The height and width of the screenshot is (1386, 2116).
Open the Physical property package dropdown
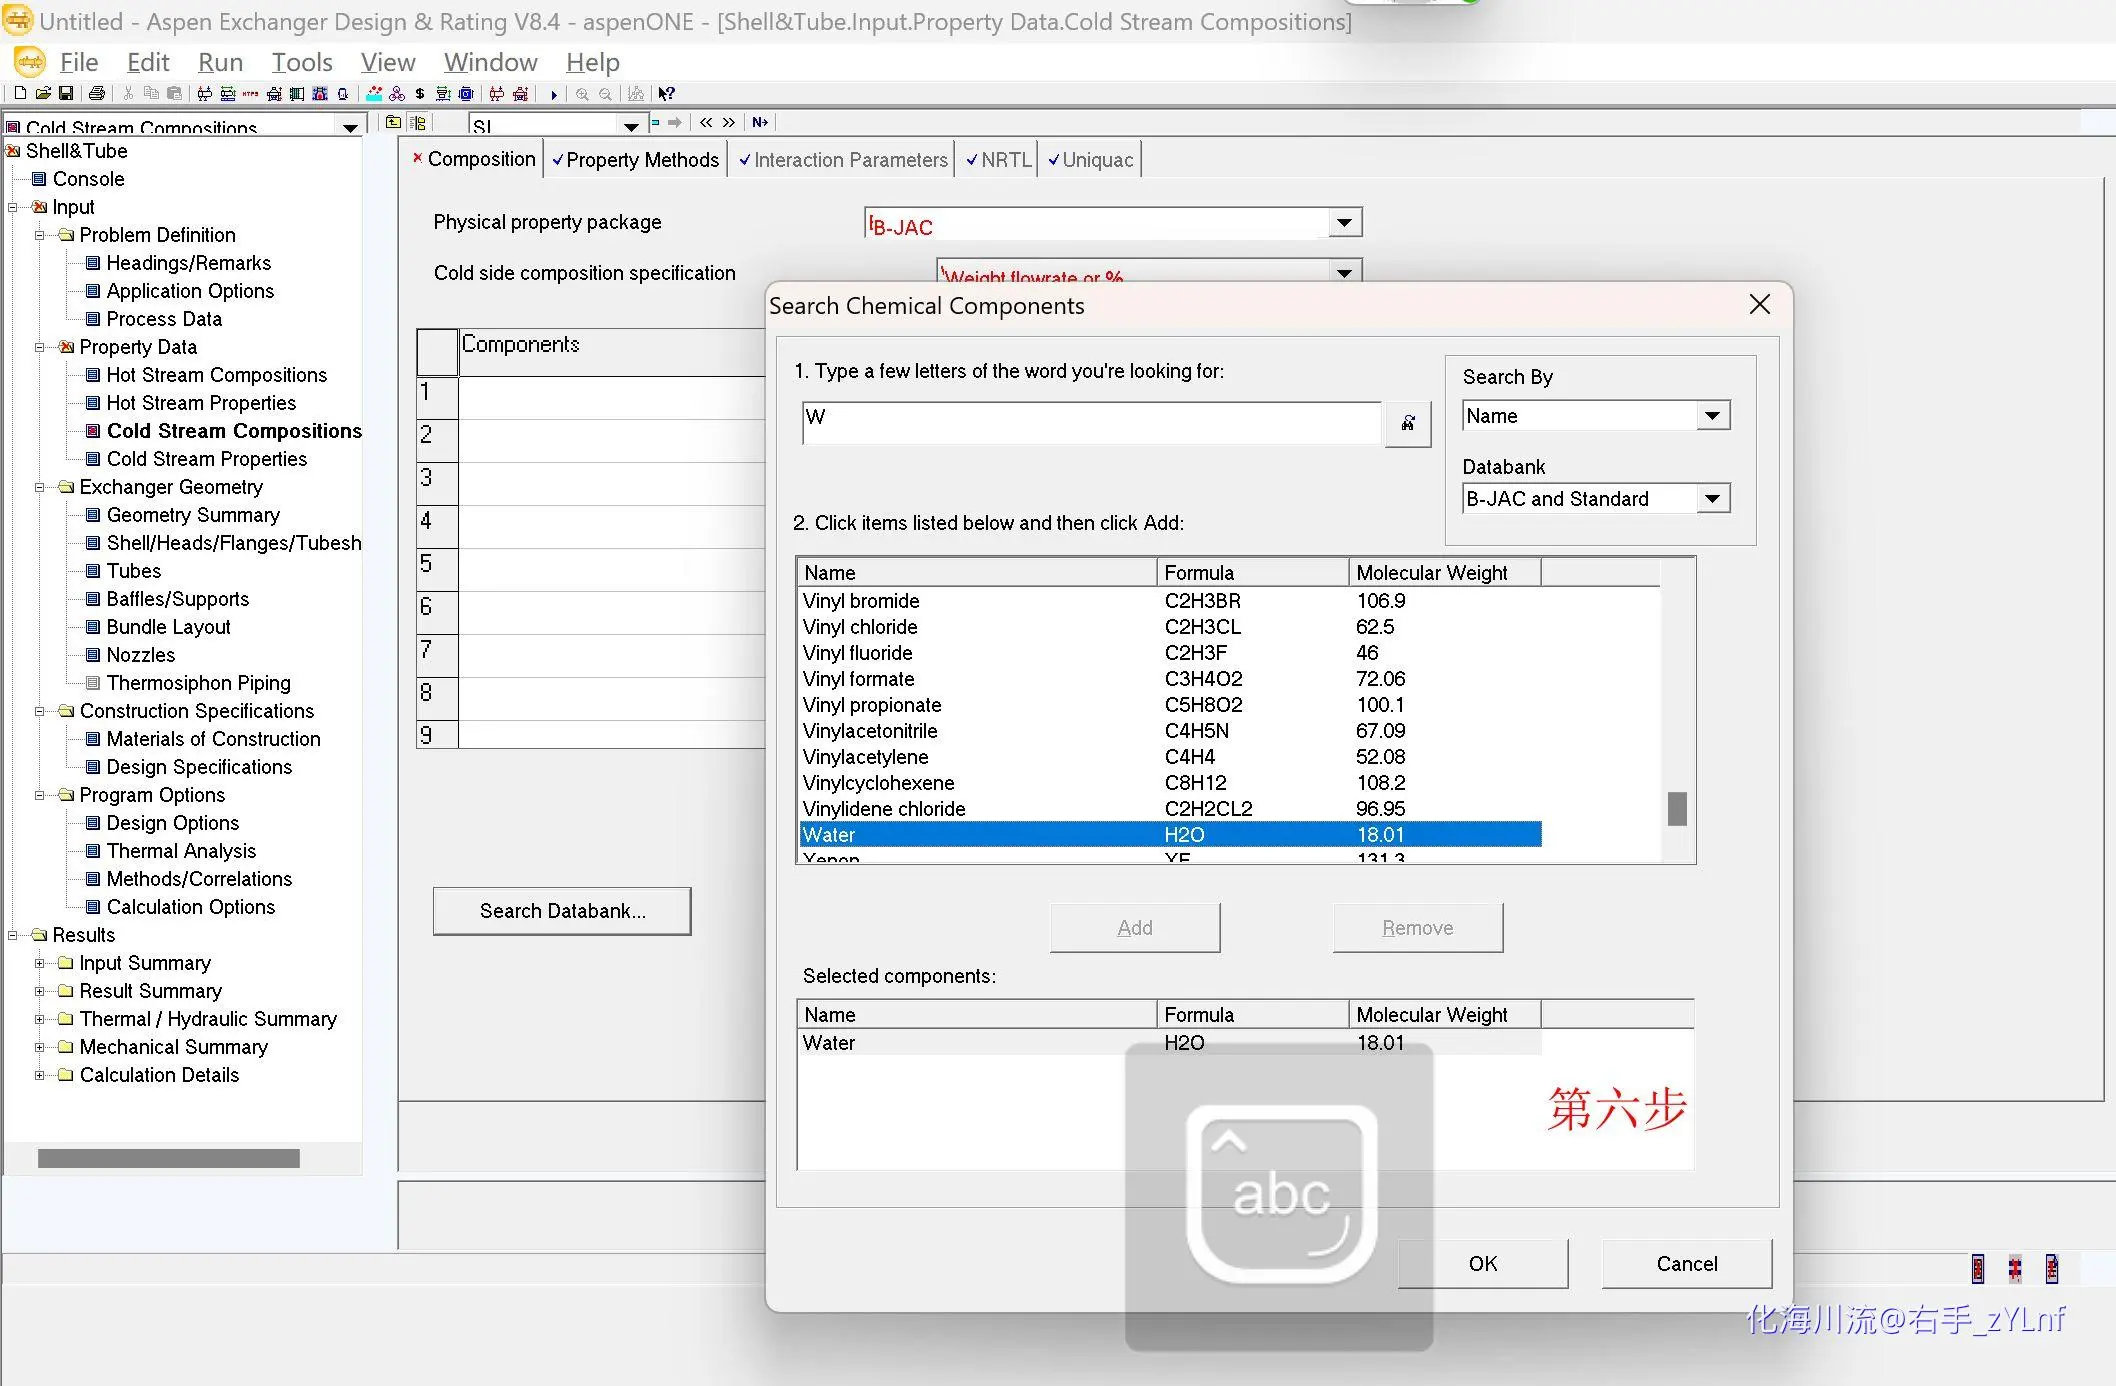pos(1344,222)
